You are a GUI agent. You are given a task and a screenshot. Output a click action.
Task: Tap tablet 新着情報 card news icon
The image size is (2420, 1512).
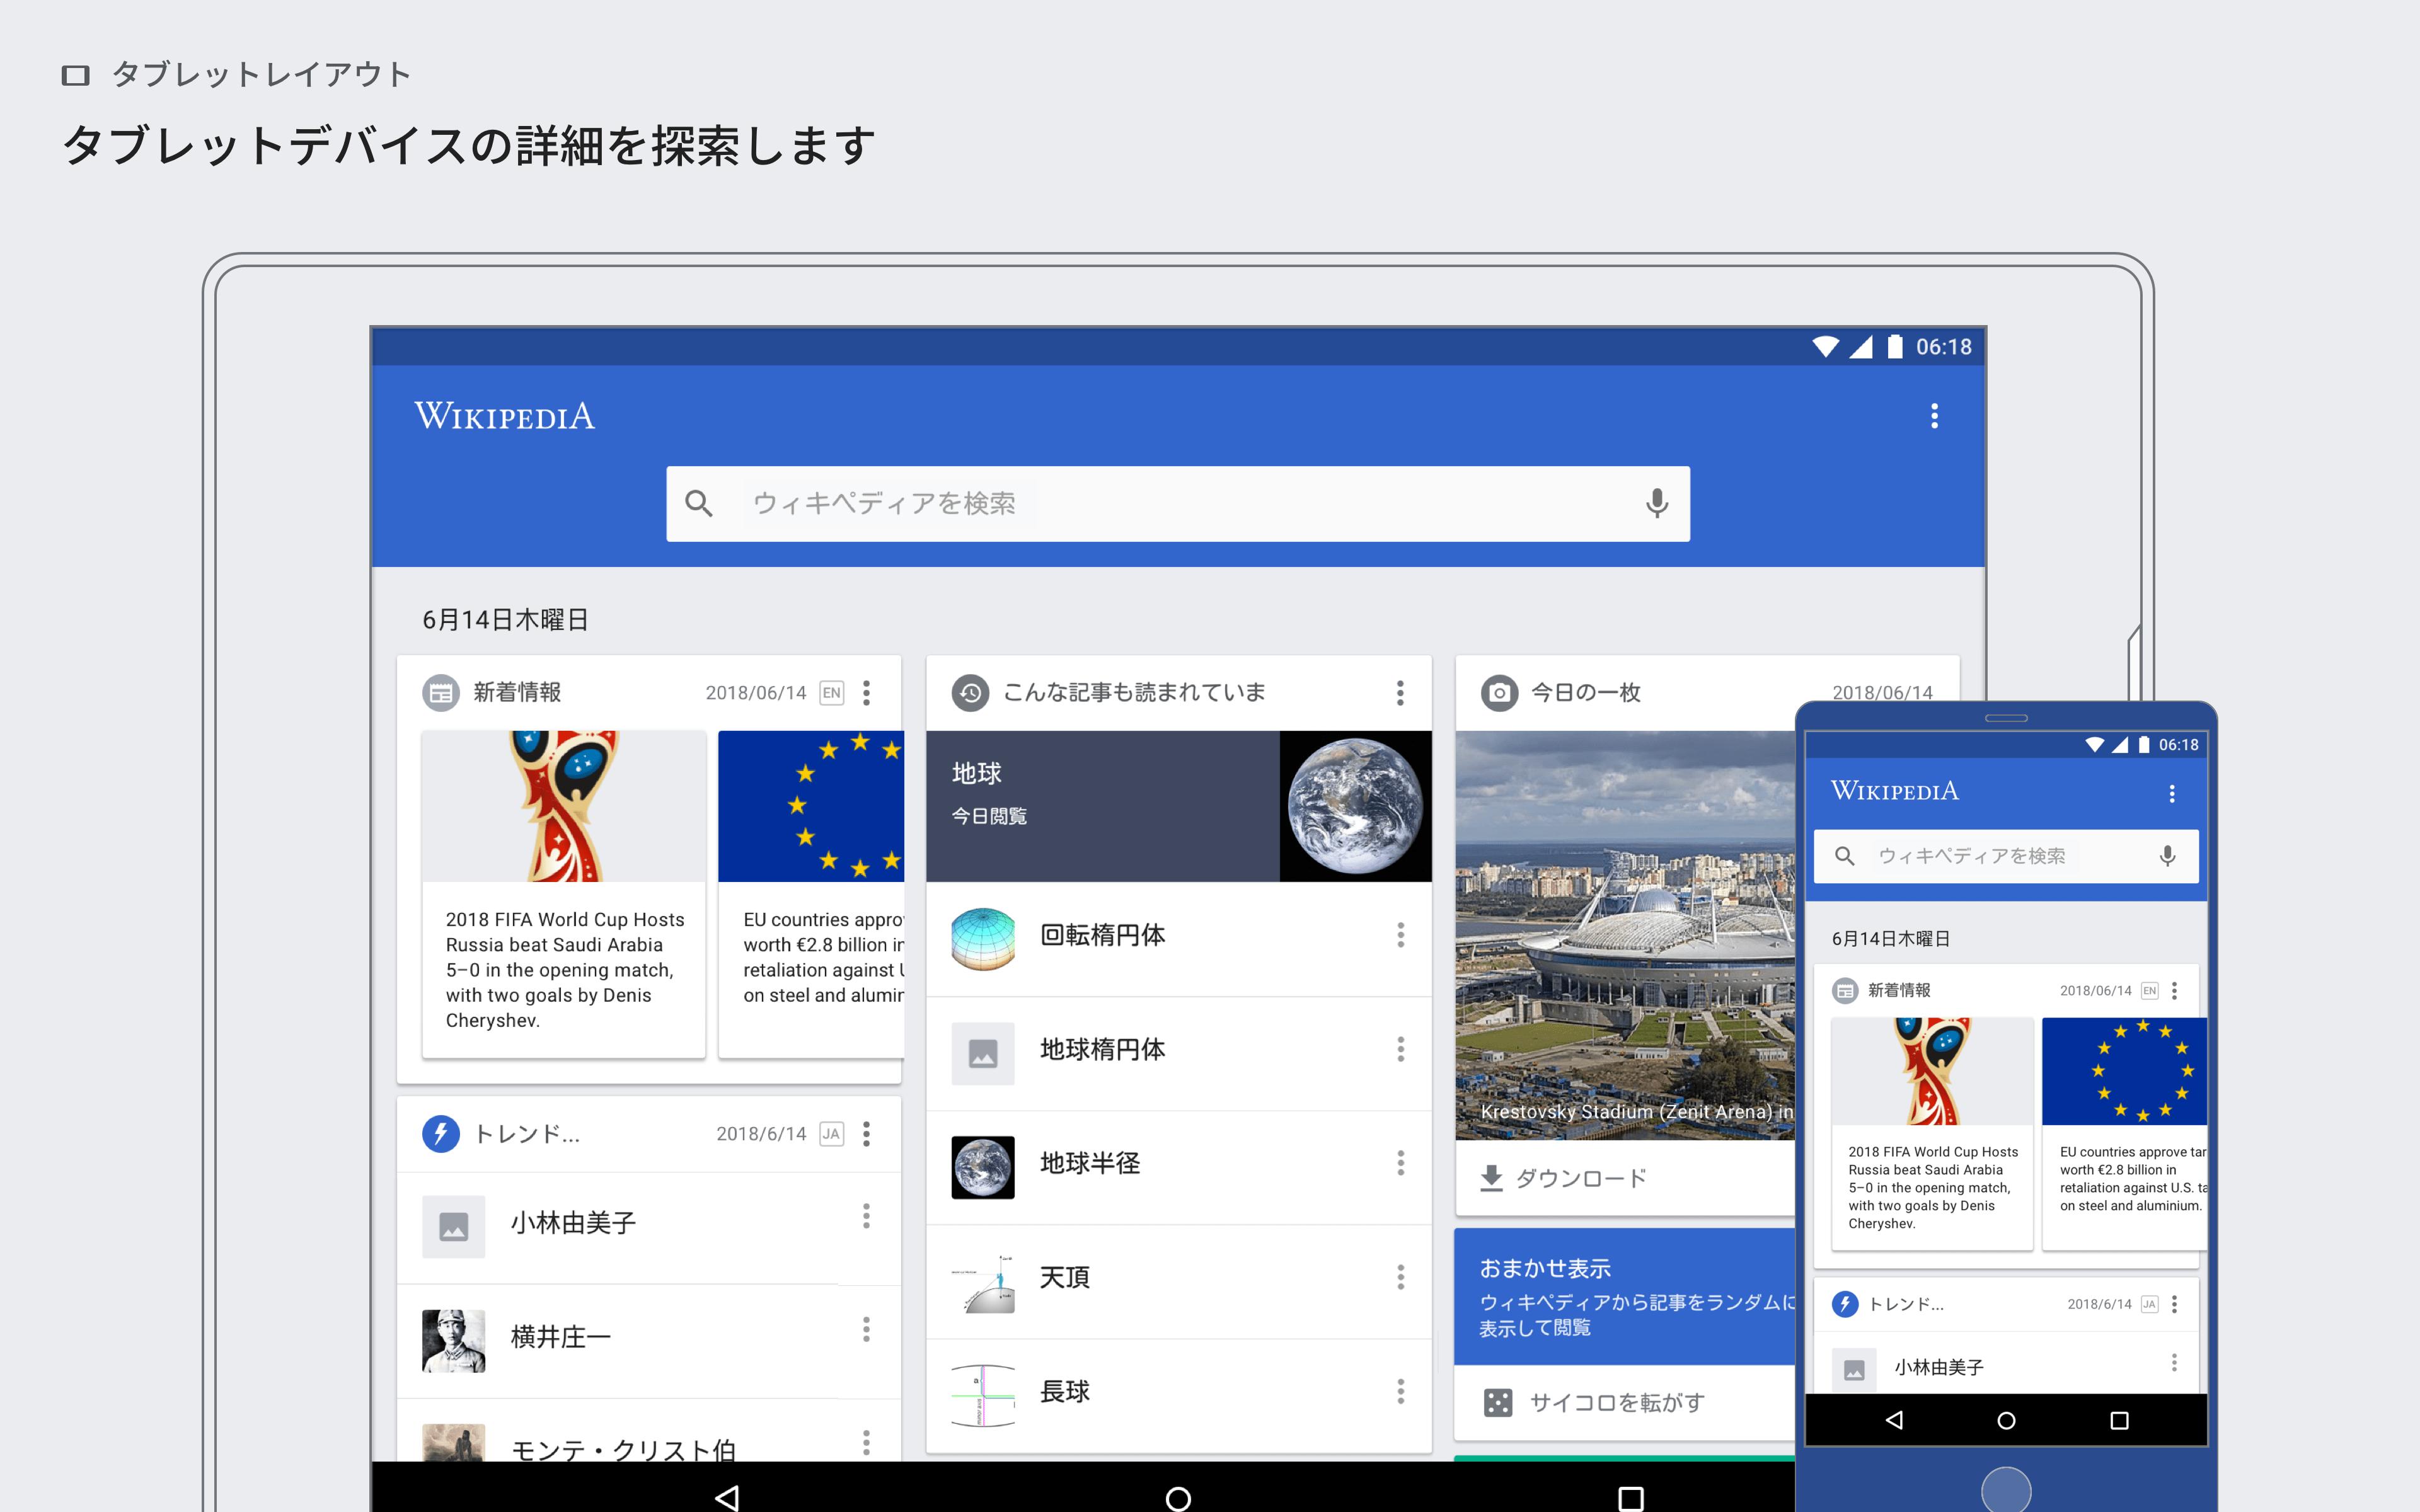[x=441, y=692]
